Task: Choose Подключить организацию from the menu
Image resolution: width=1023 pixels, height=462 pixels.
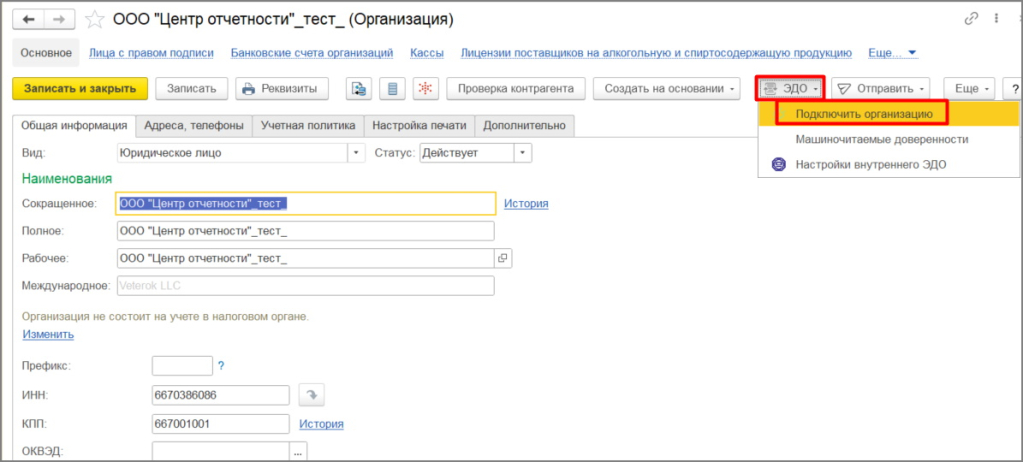Action: click(861, 114)
